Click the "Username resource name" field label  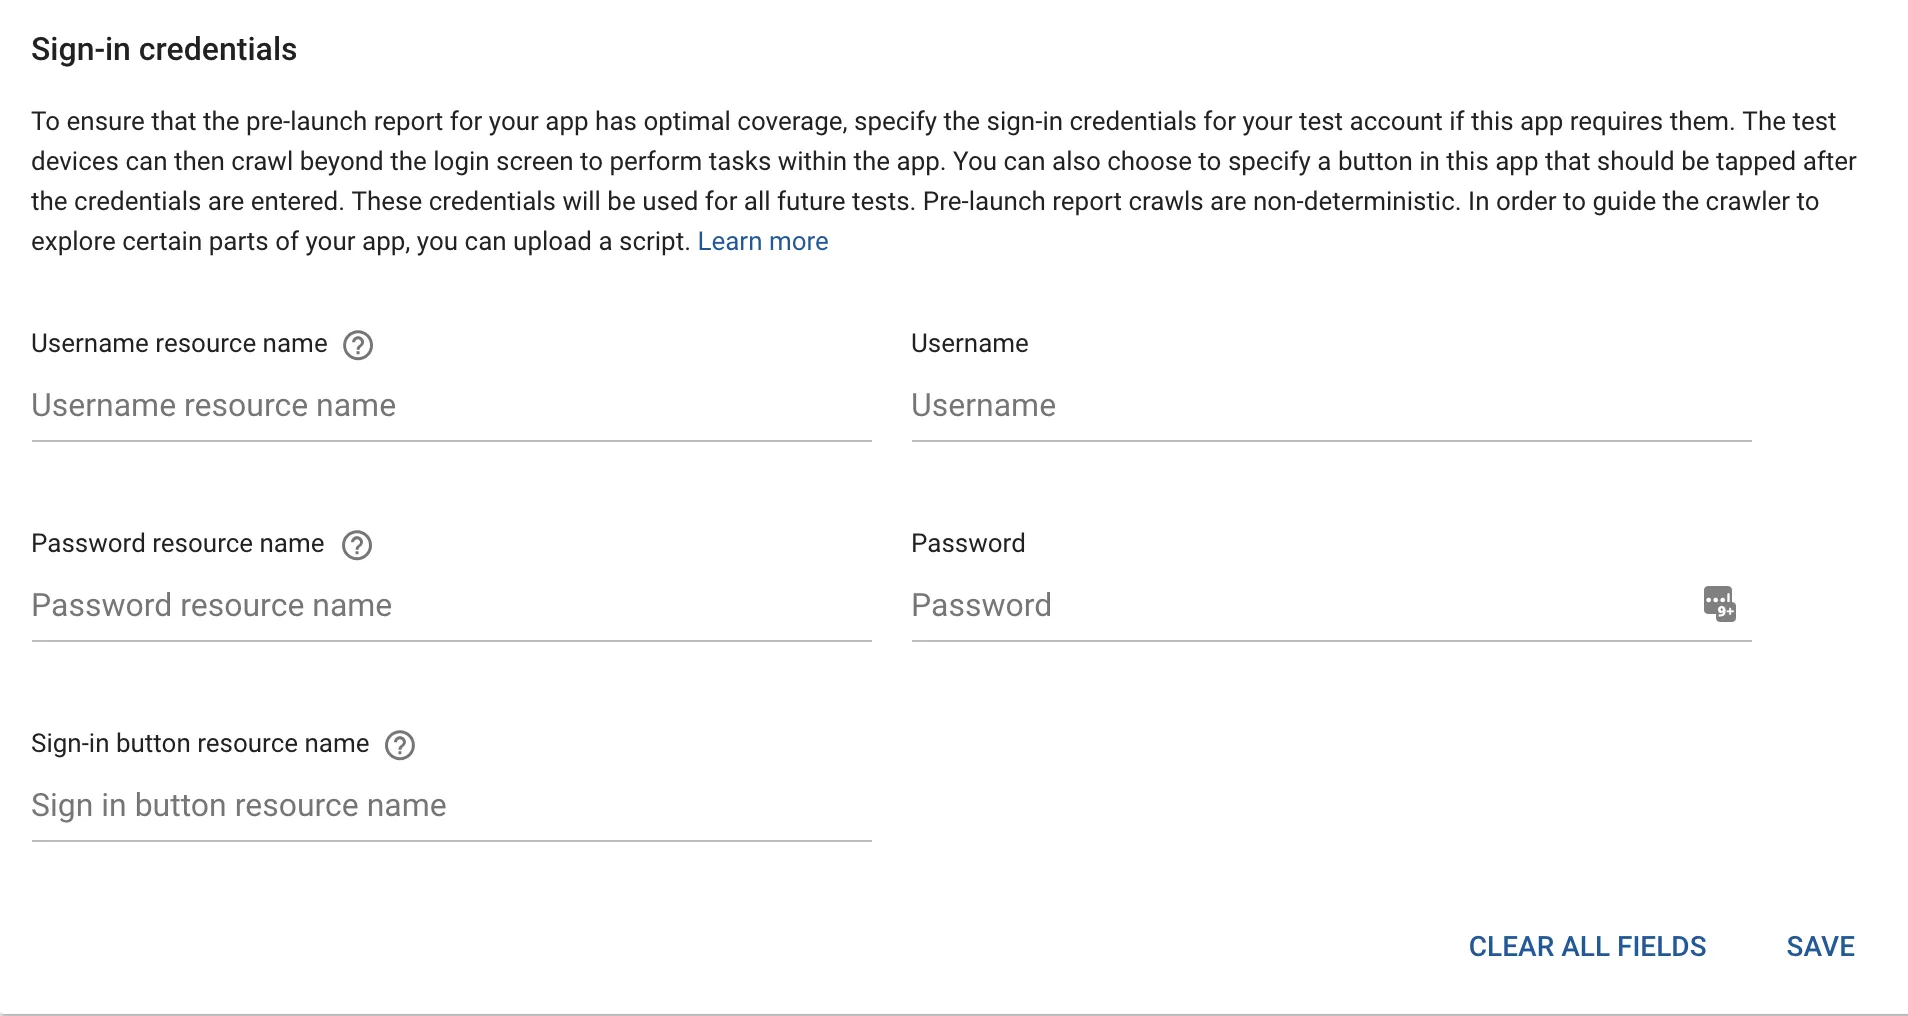[179, 344]
